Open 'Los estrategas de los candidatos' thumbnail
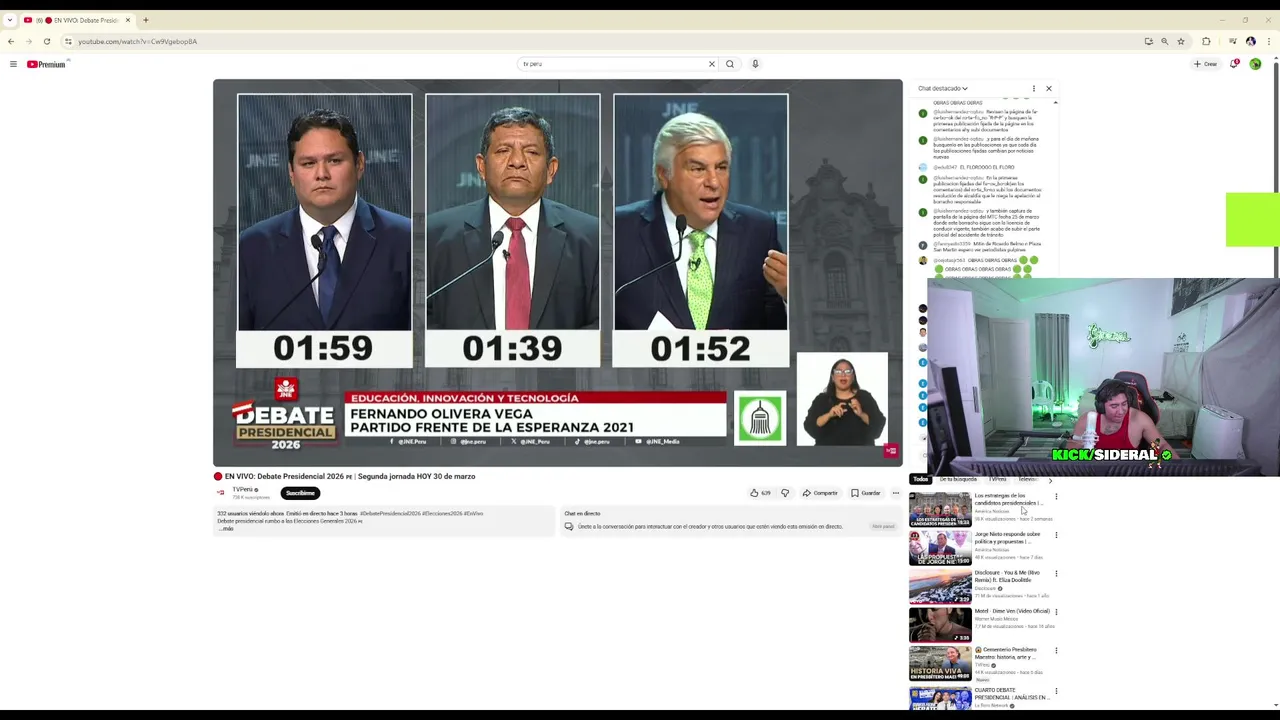 point(940,509)
